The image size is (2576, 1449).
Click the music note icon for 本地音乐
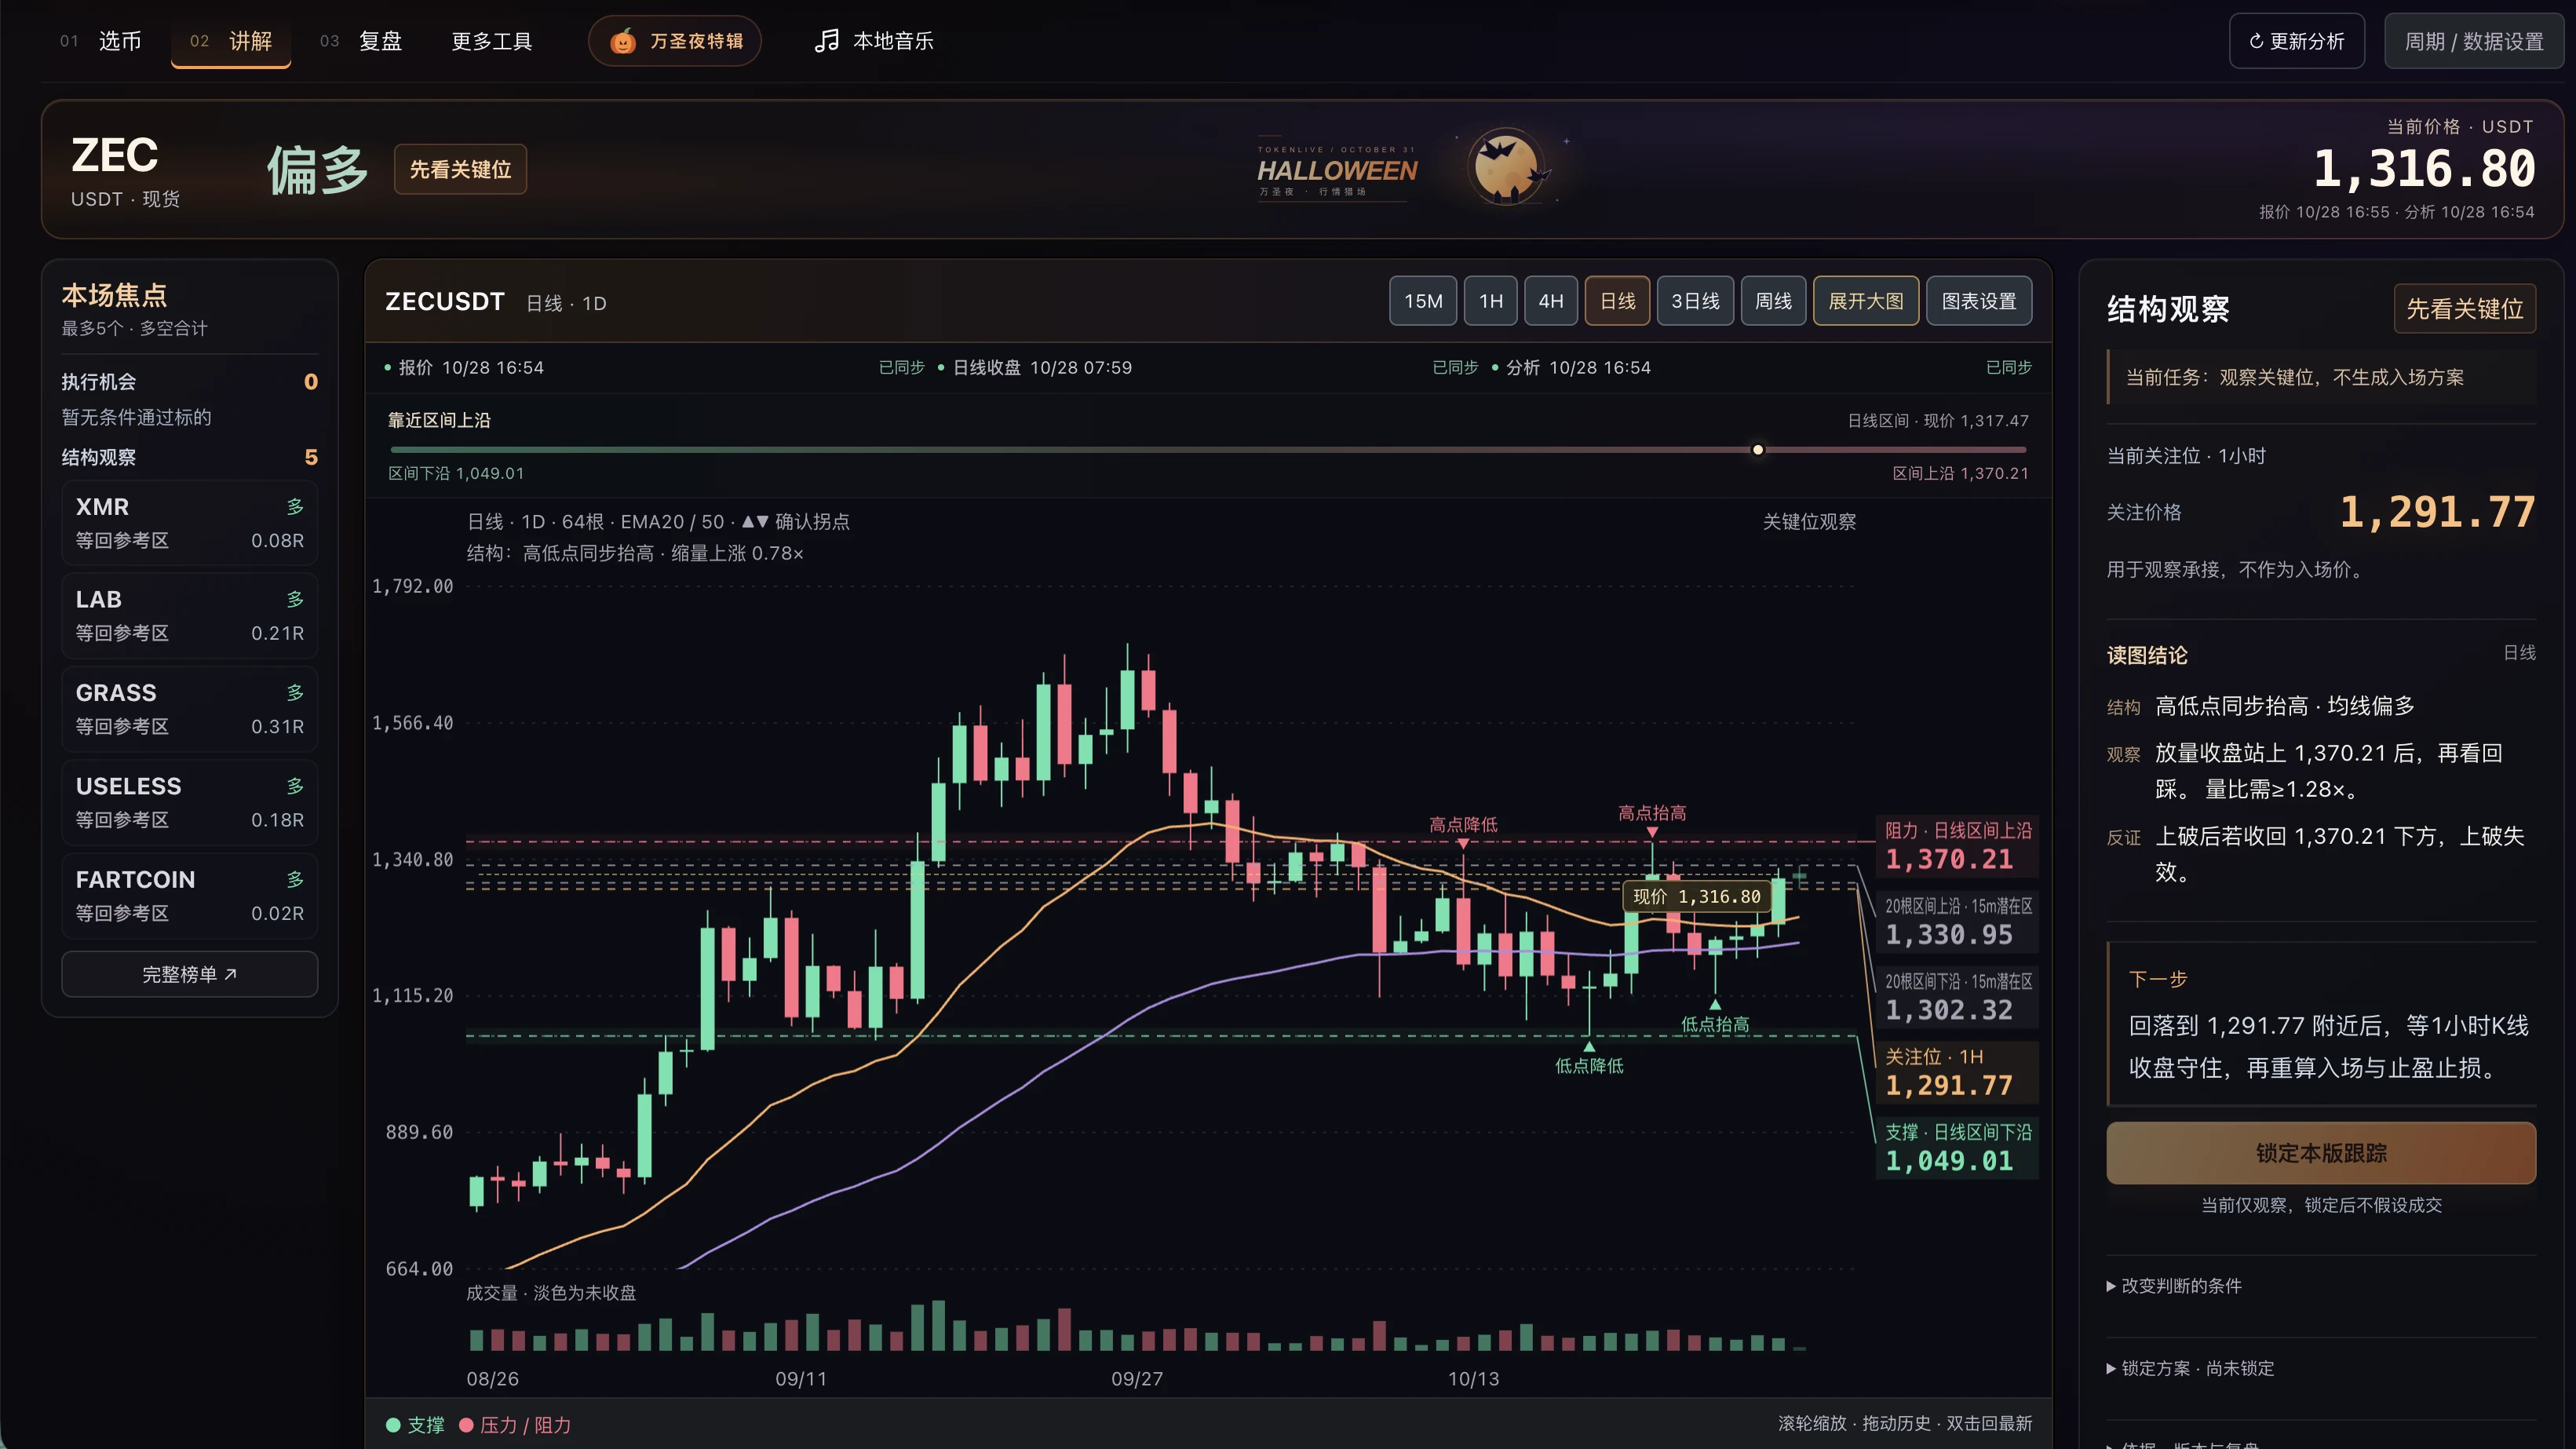pyautogui.click(x=826, y=41)
